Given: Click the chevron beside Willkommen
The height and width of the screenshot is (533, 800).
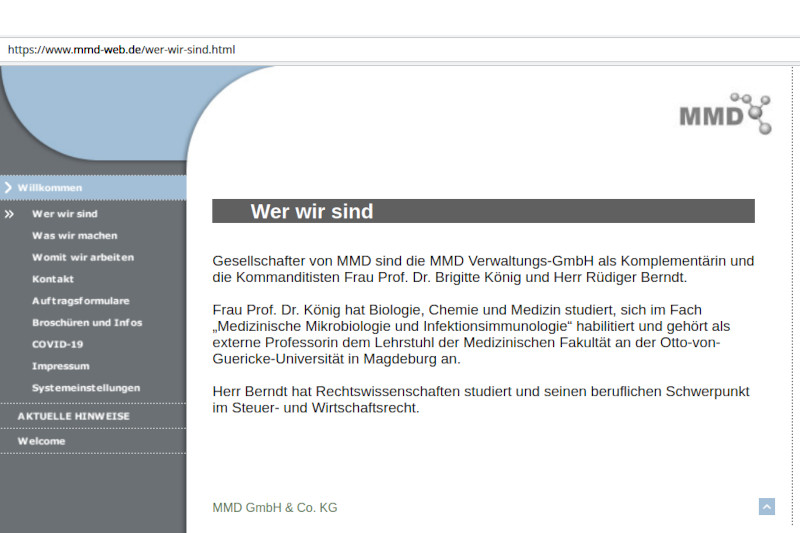Looking at the screenshot, I should click(x=8, y=188).
